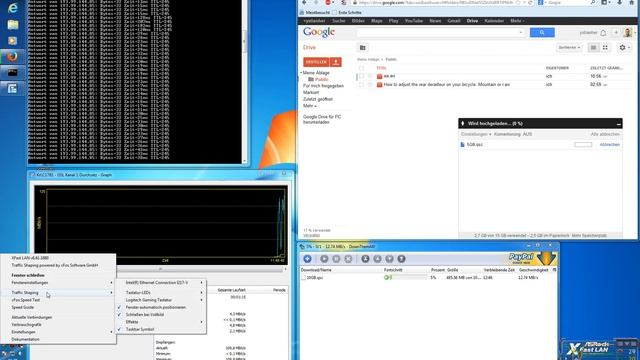Click the horizontal scrollbar under the graph
640x360 pixels.
pyautogui.click(x=160, y=269)
